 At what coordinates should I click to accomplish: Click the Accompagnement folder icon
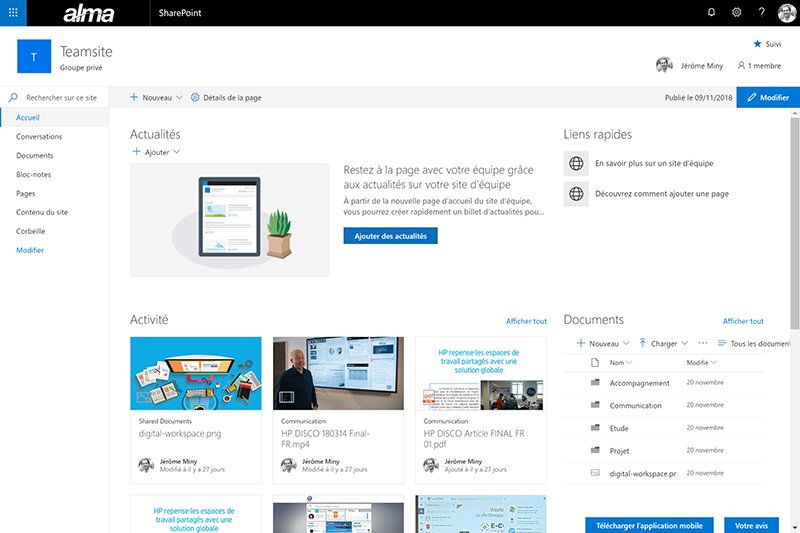[x=594, y=382]
